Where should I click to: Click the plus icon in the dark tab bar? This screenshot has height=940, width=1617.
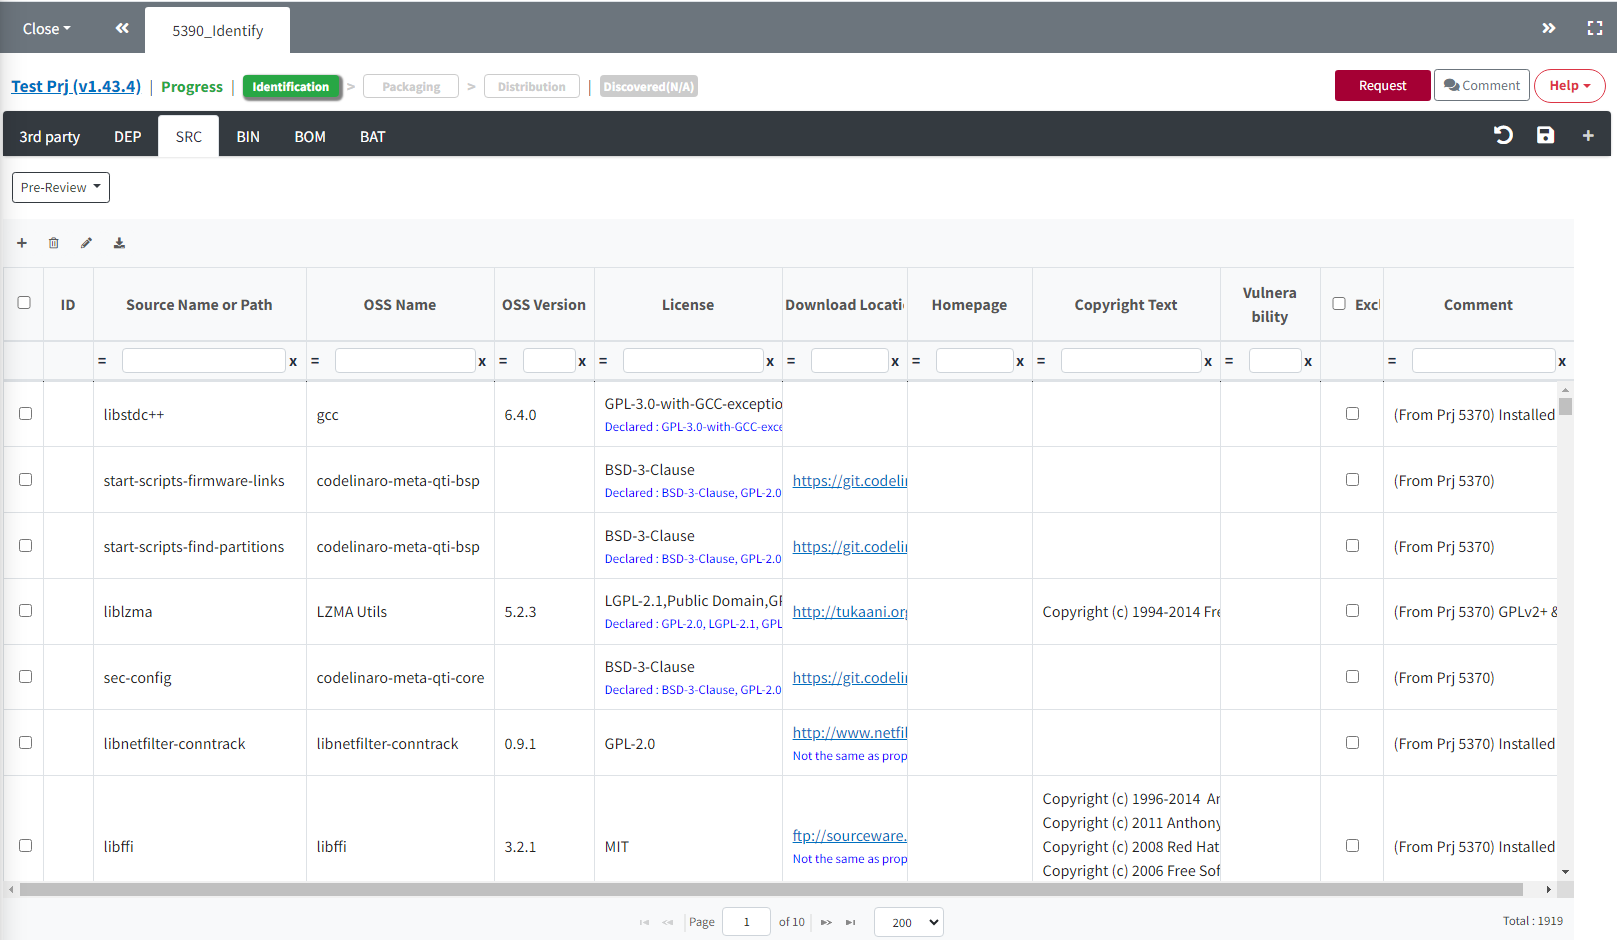[1588, 135]
